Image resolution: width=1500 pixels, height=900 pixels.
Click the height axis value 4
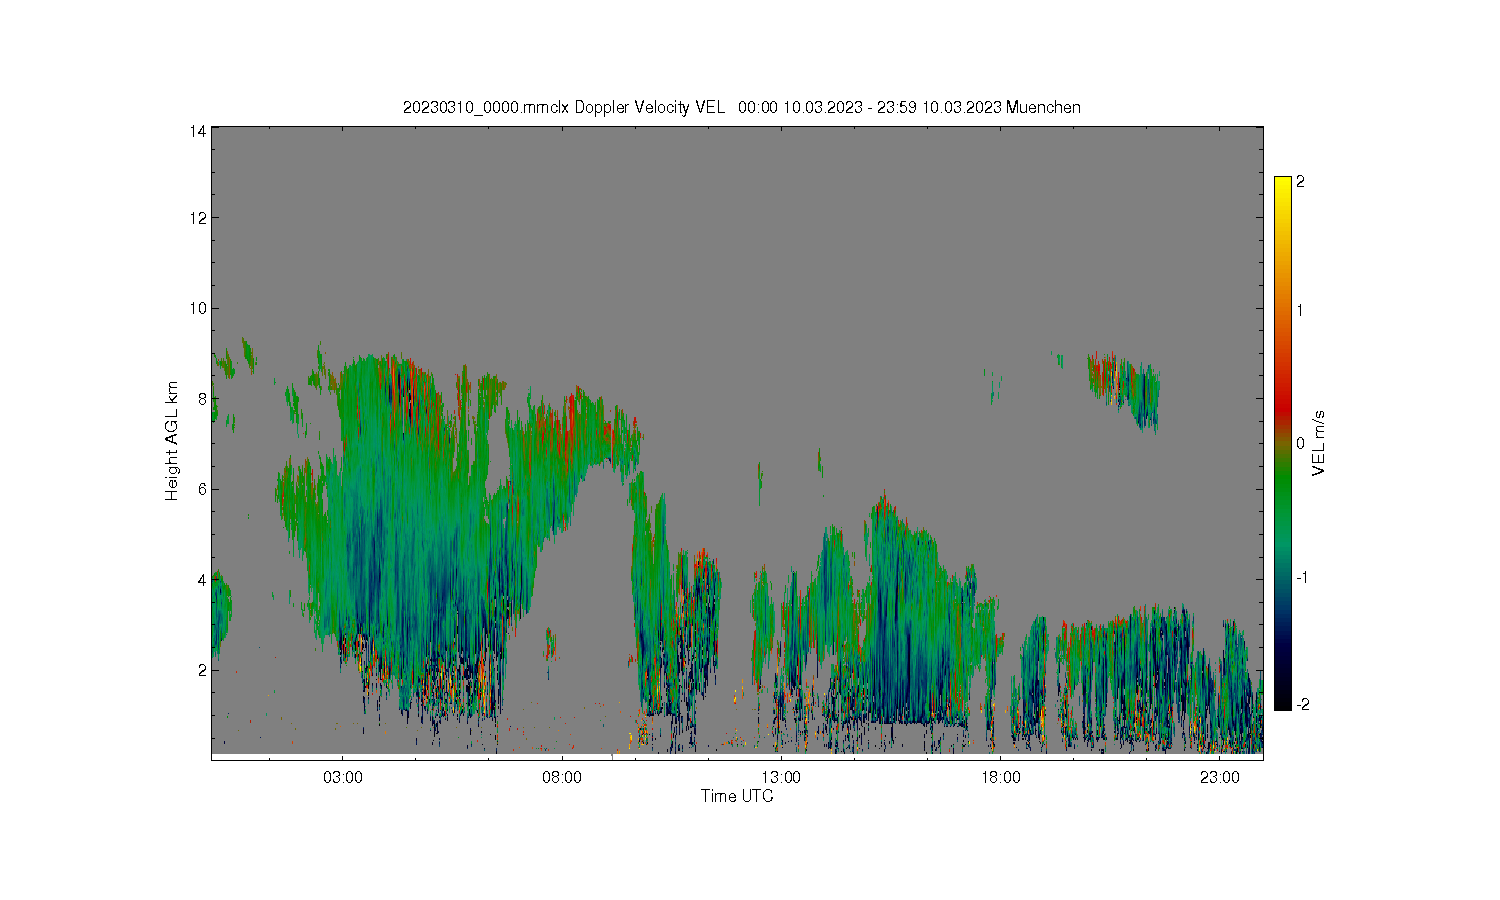pyautogui.click(x=202, y=580)
